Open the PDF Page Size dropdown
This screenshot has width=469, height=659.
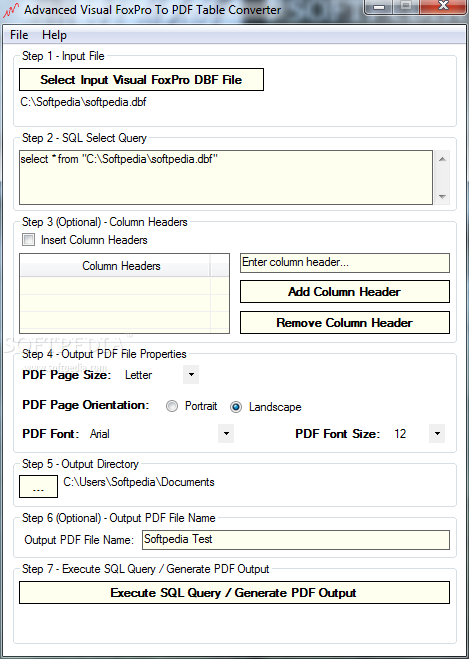191,374
